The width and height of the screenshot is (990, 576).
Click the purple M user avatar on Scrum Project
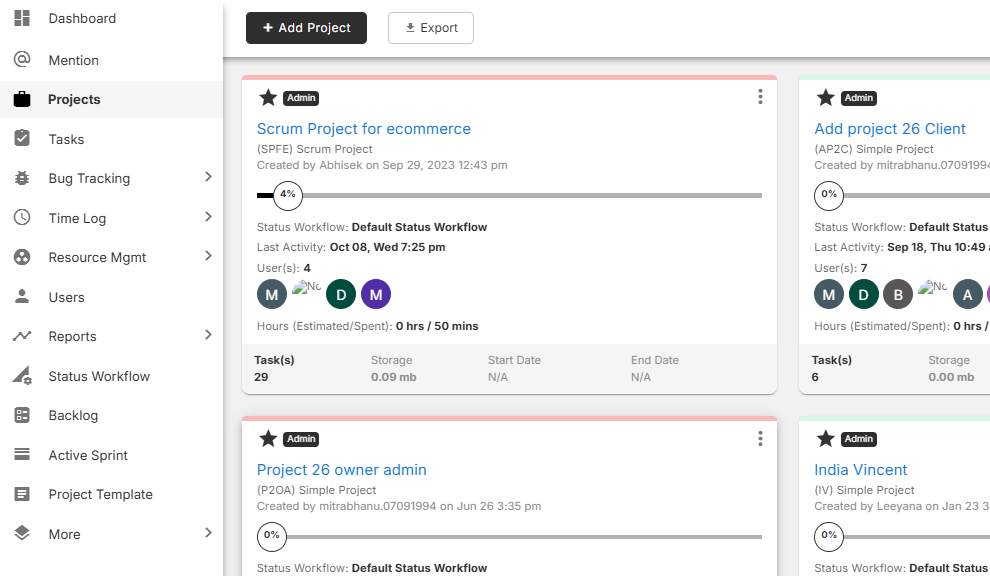[376, 294]
